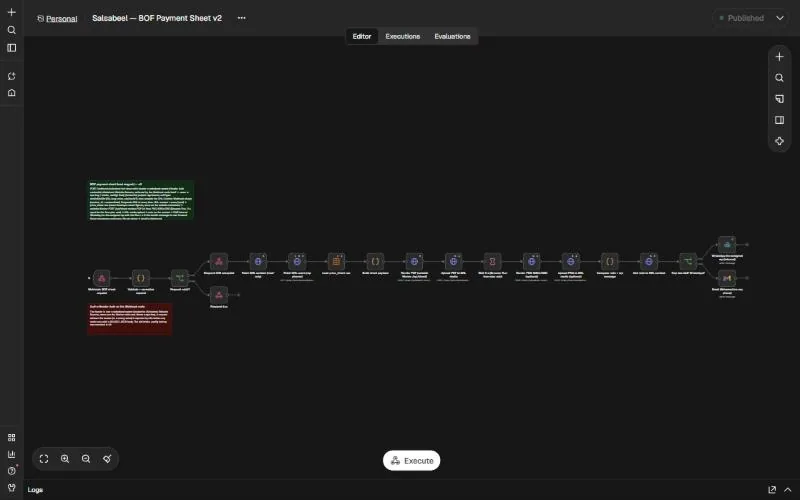
Task: Select the Upload PDF HTTP node just before the Wait node
Action: (x=453, y=261)
